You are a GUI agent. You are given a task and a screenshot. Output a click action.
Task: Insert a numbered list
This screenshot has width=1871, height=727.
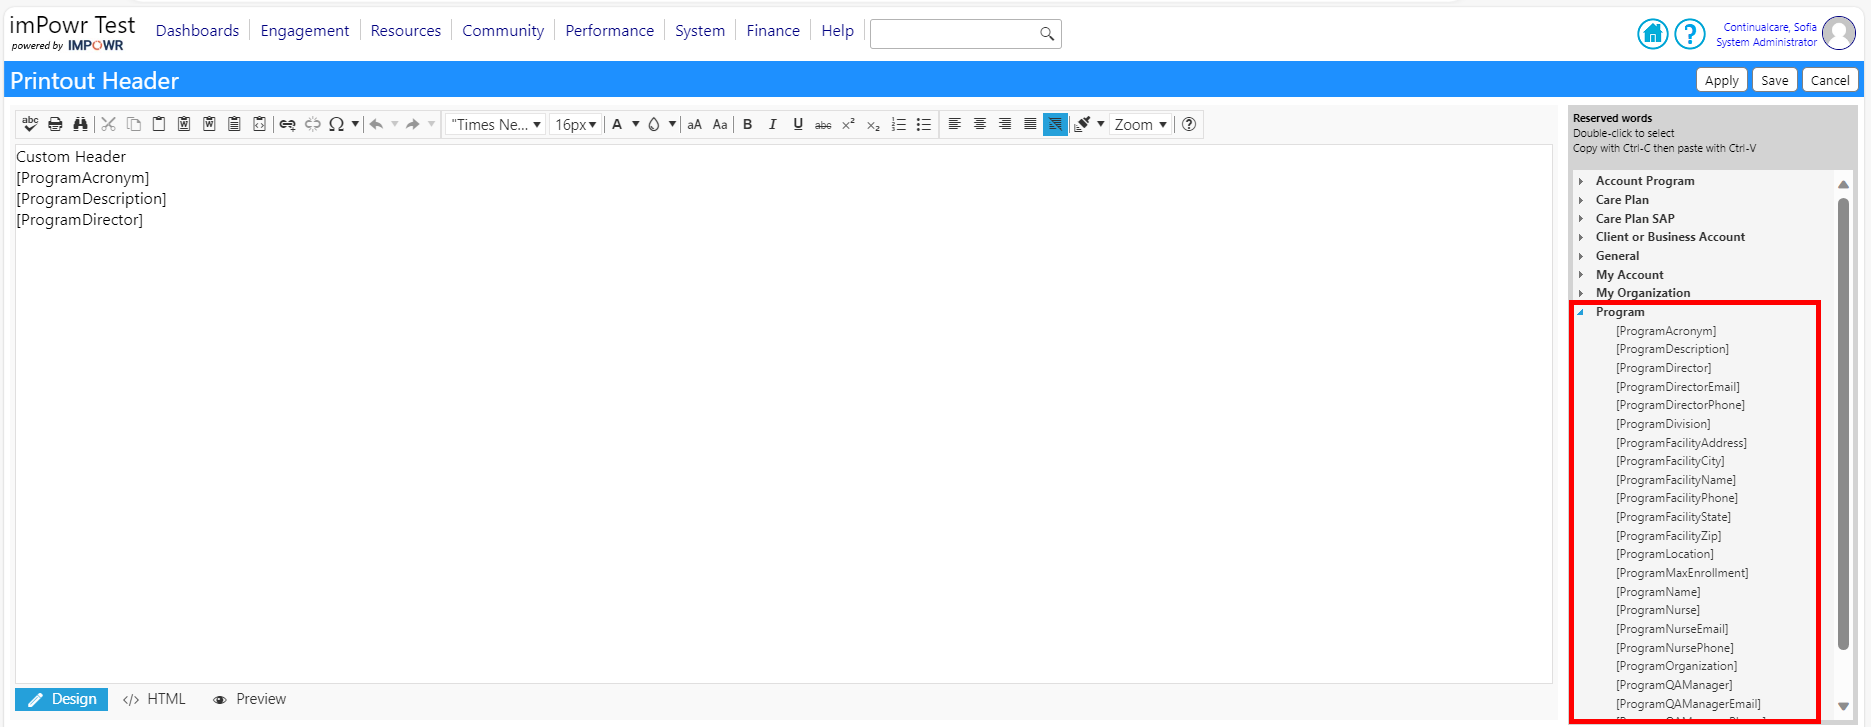898,124
